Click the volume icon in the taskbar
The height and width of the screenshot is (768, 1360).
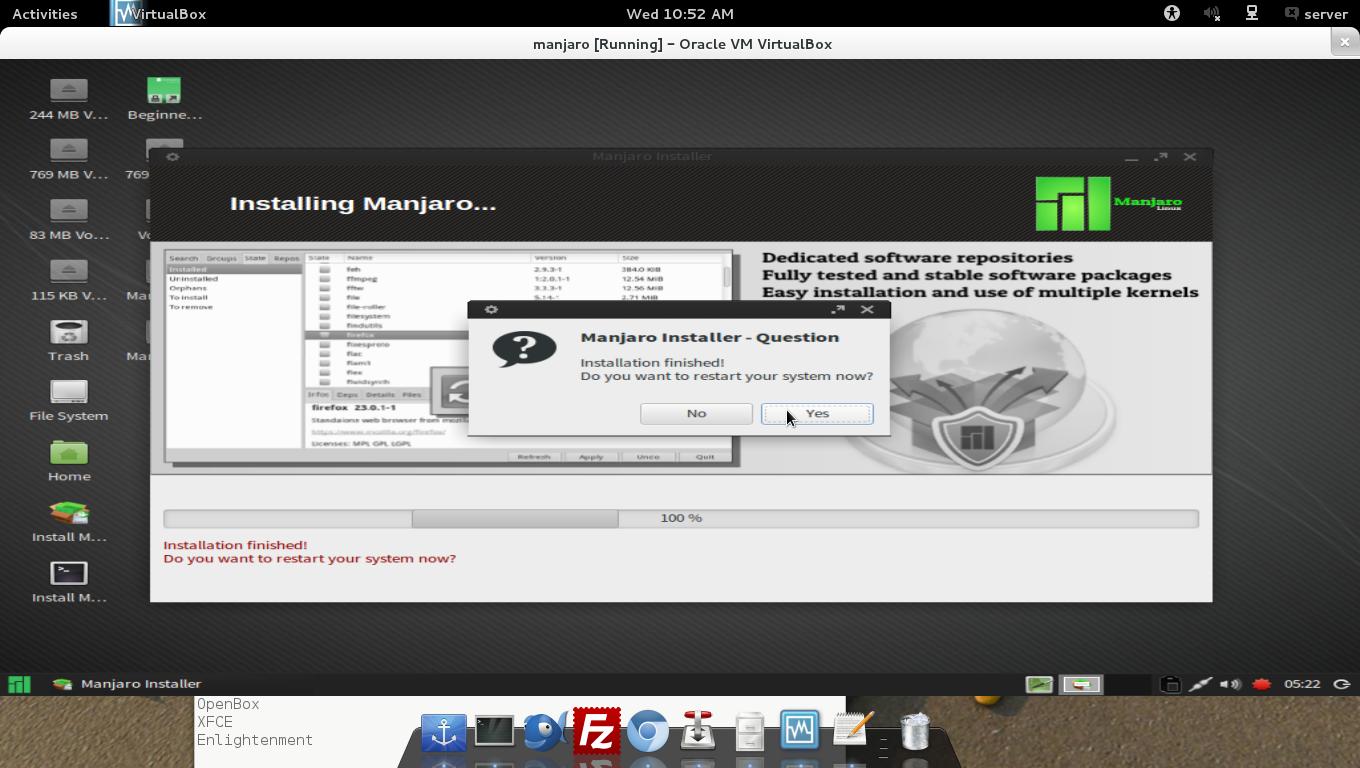1229,684
